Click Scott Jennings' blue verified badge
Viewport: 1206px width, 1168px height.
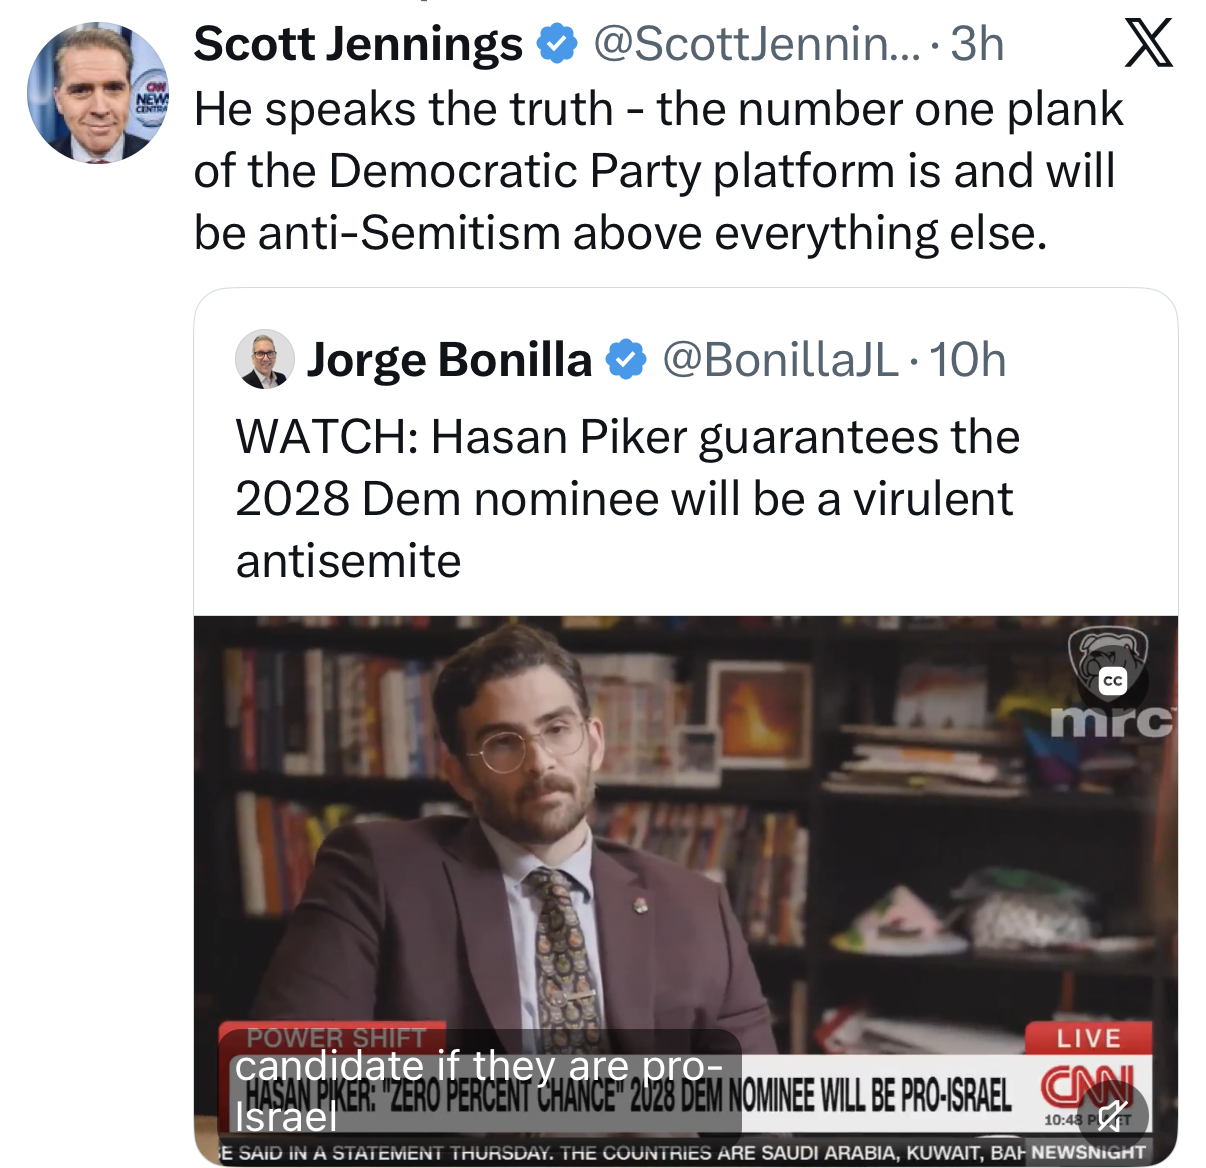click(x=557, y=44)
